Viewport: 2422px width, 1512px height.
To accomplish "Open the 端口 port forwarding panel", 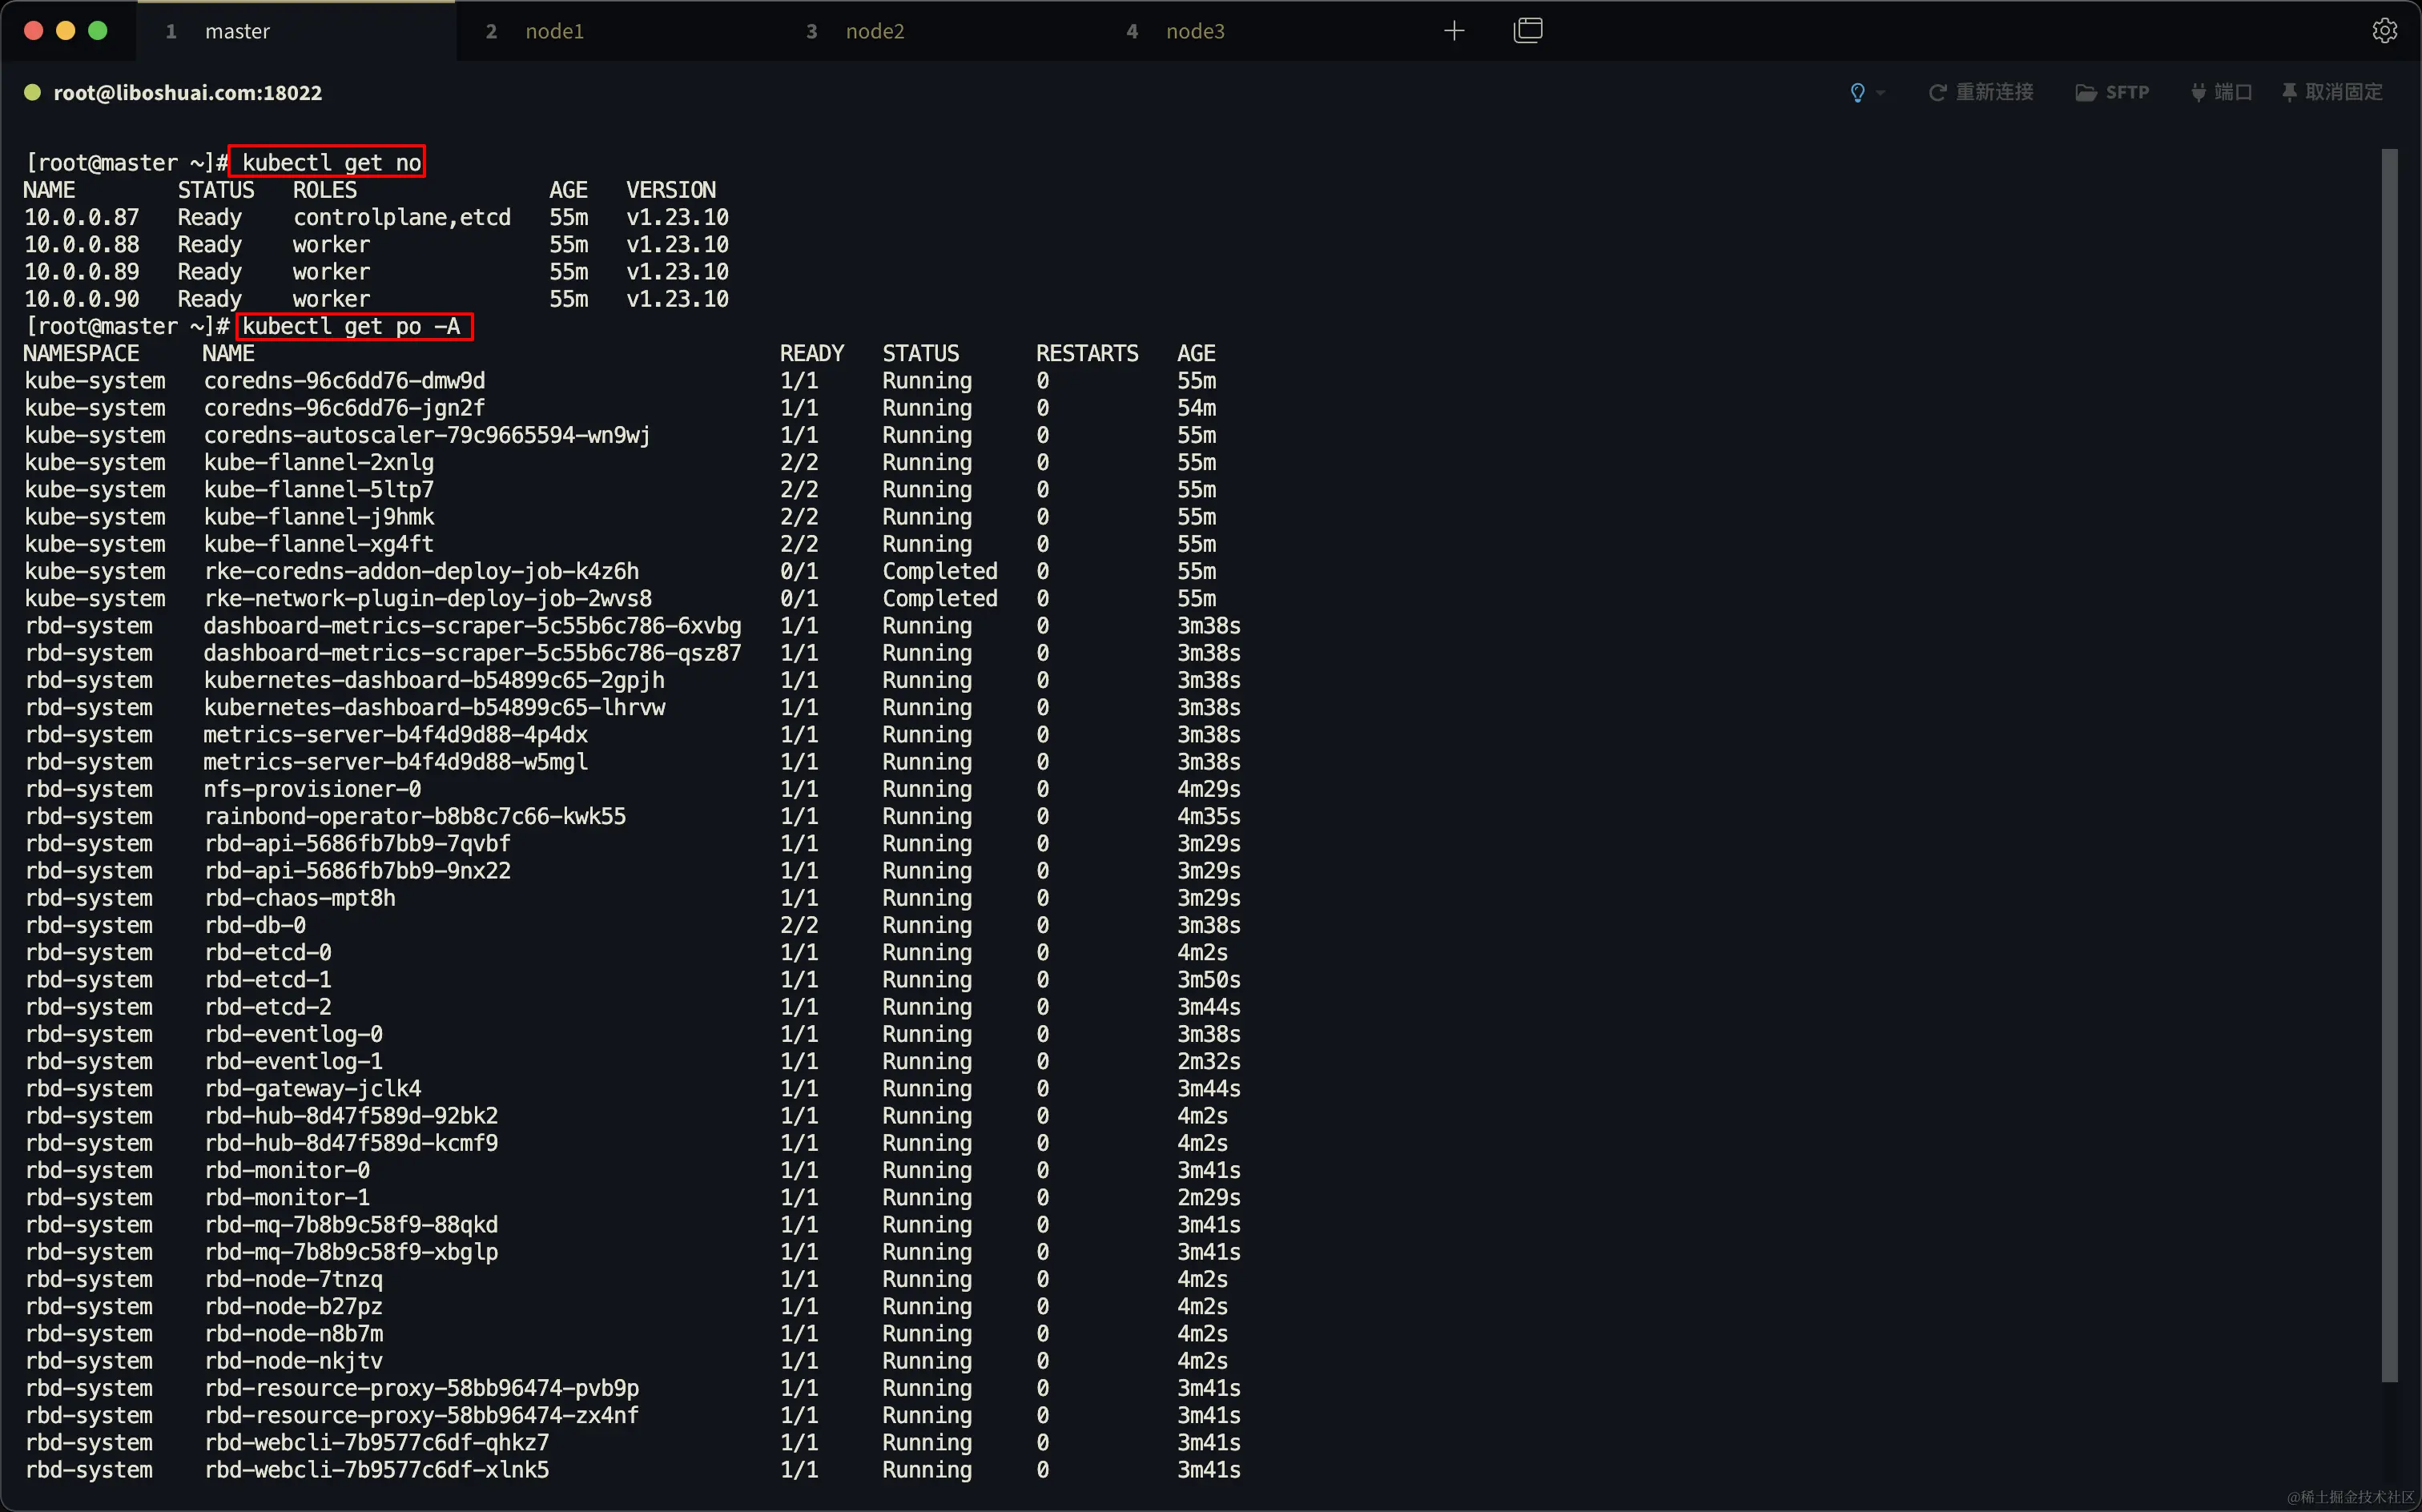I will (x=2221, y=93).
